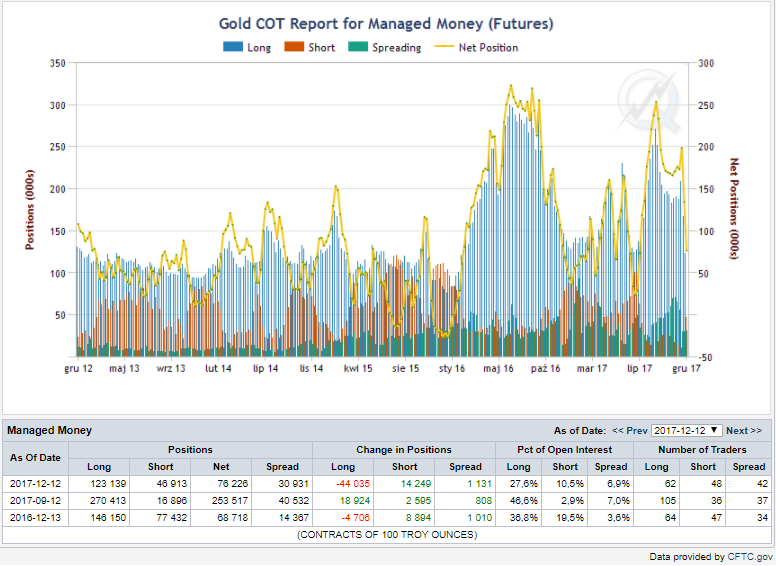Click the Net column header

221,467
